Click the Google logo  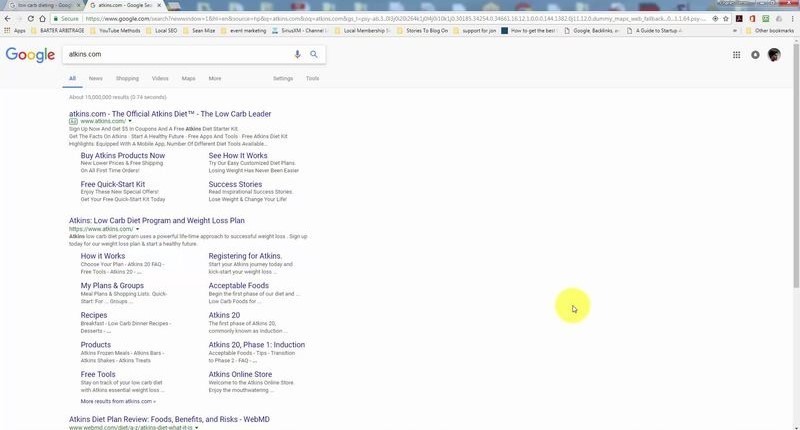click(x=30, y=55)
